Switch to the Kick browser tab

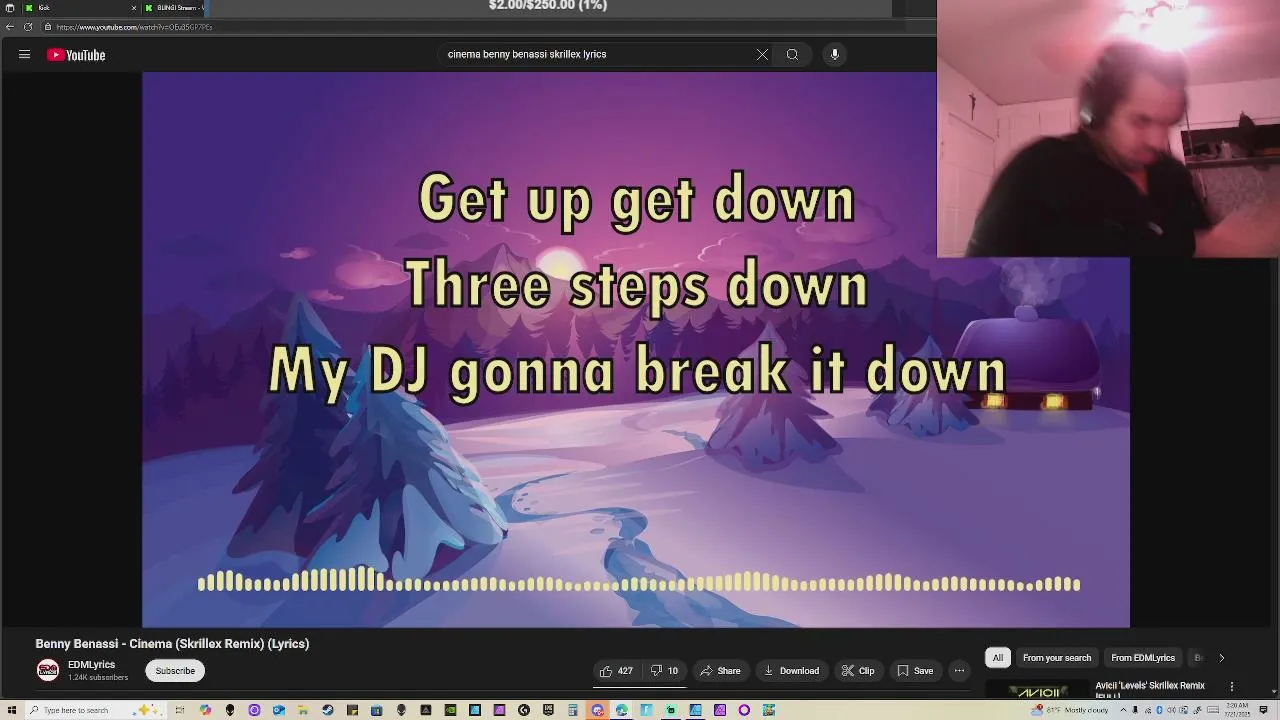click(80, 7)
